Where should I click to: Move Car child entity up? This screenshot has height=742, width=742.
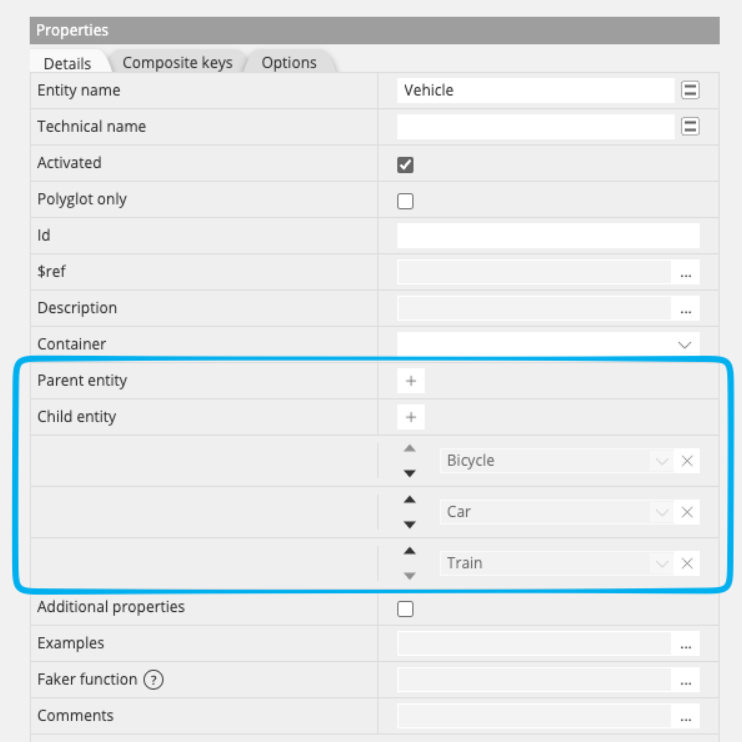[x=410, y=500]
